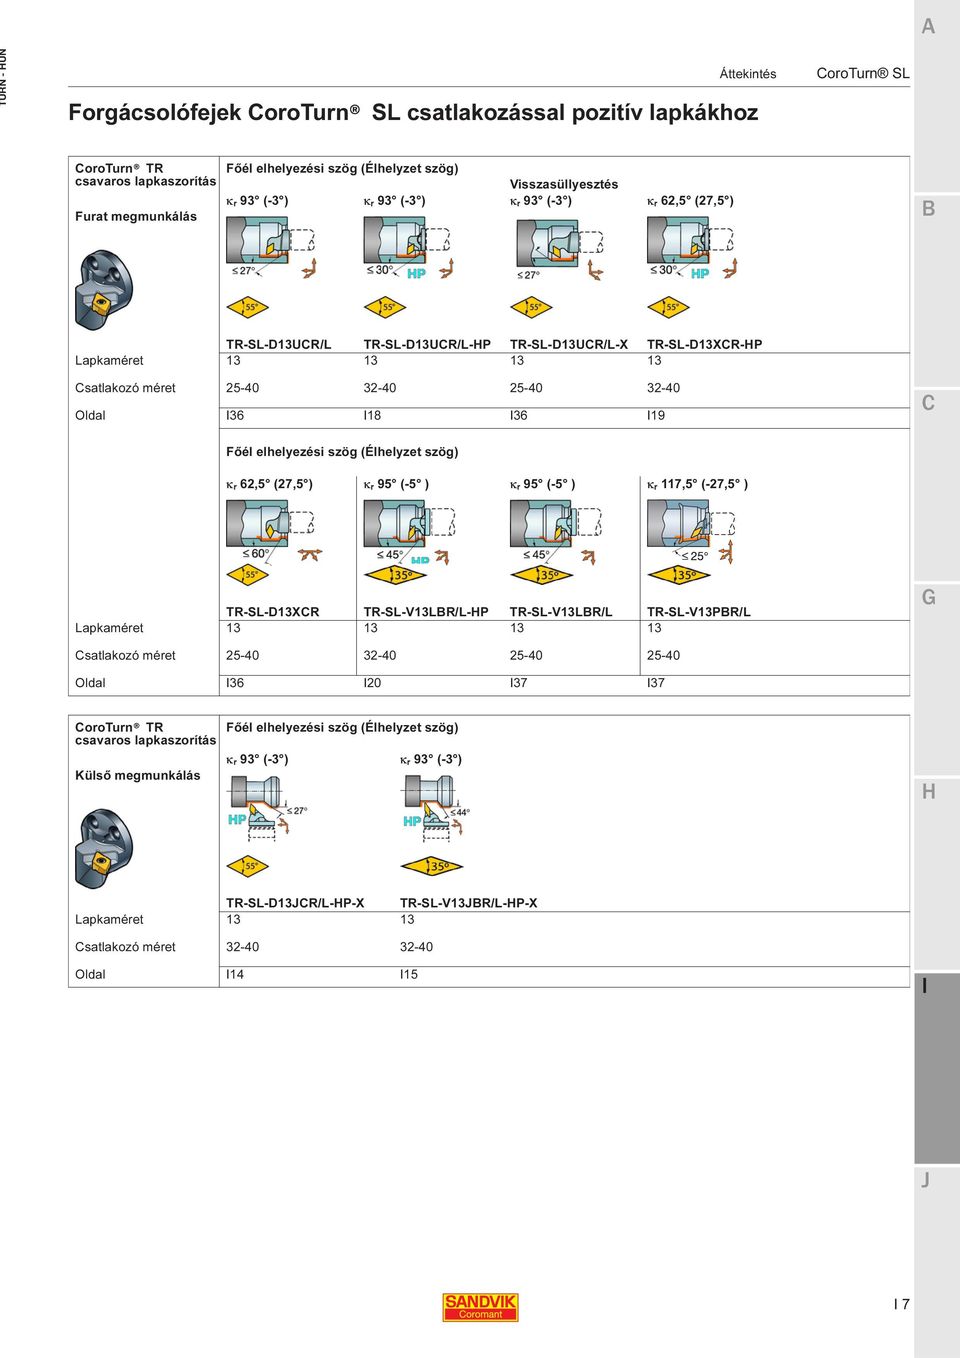This screenshot has width=960, height=1358.
Task: Click the HP badge in the TR-SL-V13JBR/L-HP-X diagram
Action: [412, 821]
